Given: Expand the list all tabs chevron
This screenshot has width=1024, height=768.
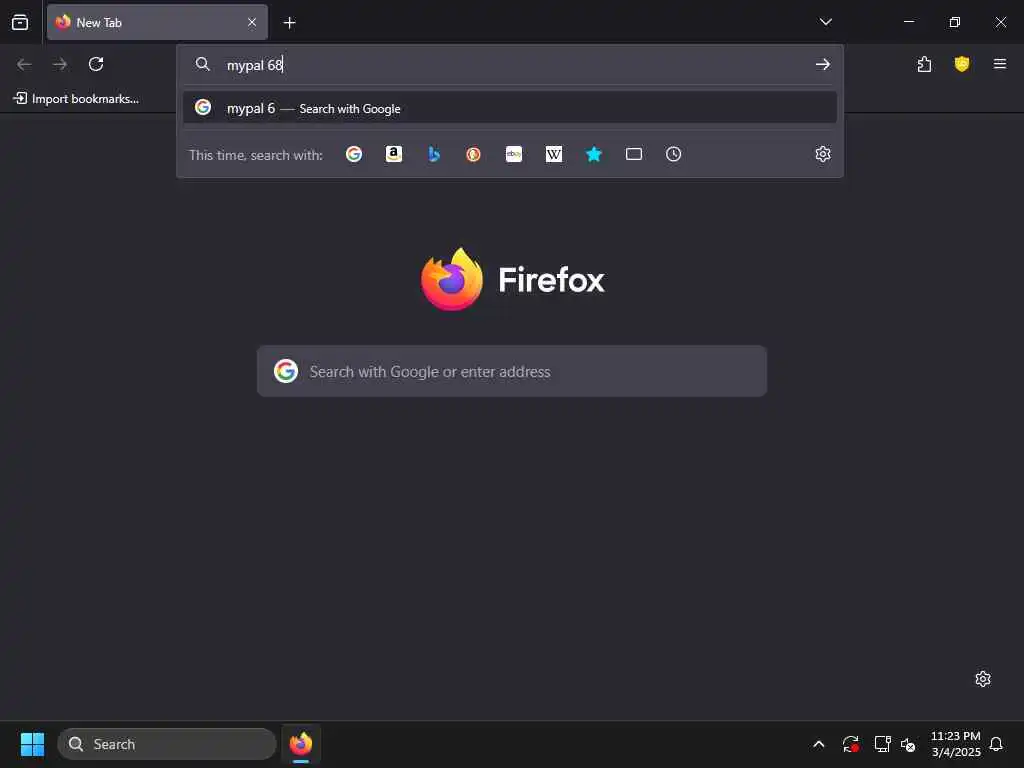Looking at the screenshot, I should pos(825,22).
